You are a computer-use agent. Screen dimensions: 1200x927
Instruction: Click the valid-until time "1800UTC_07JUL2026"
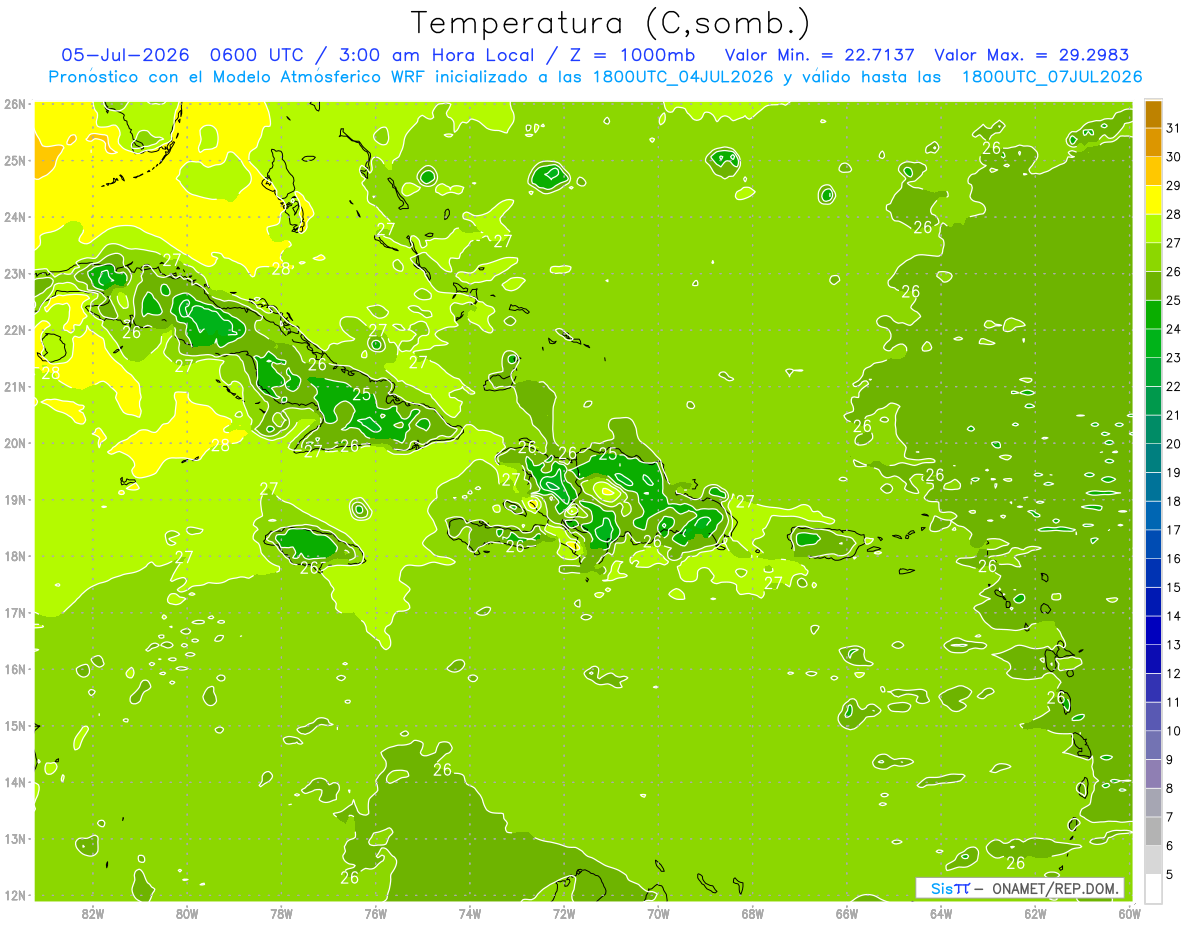pos(1051,77)
